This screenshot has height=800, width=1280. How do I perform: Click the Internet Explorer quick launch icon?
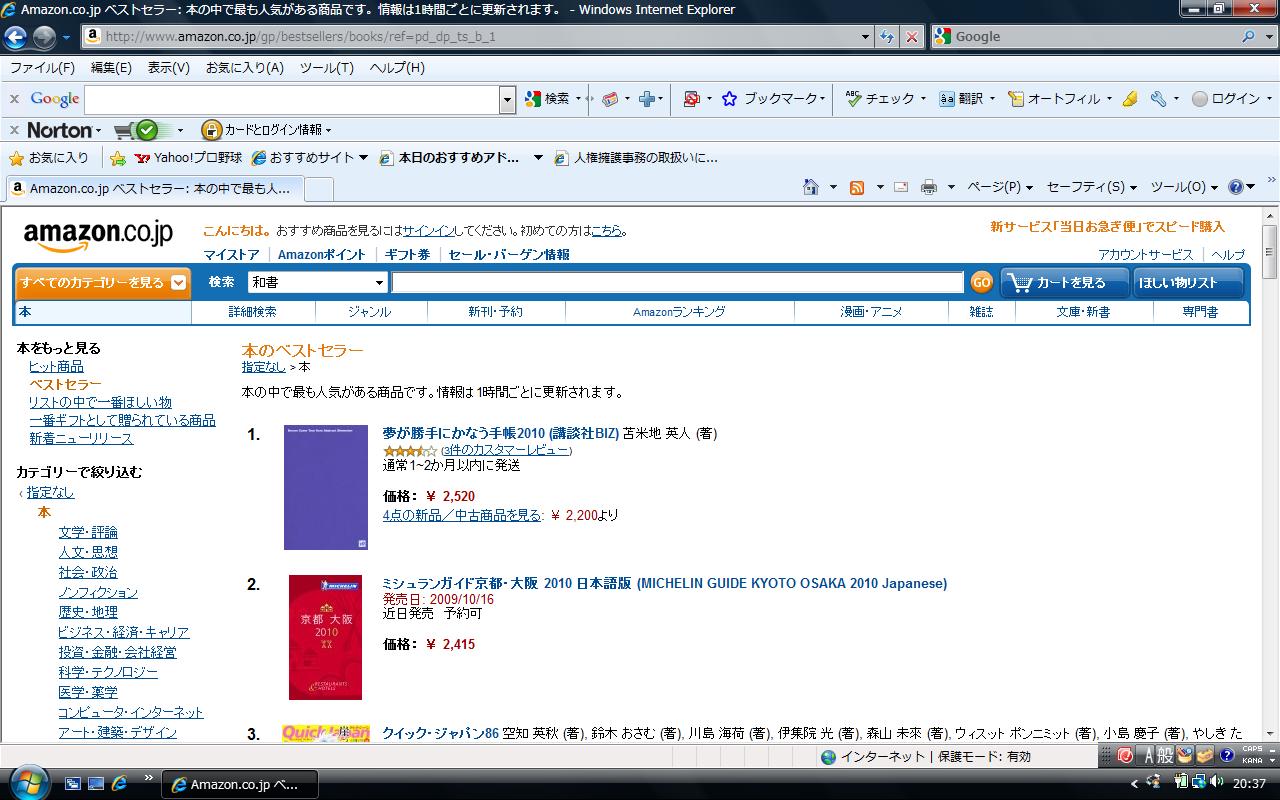120,783
